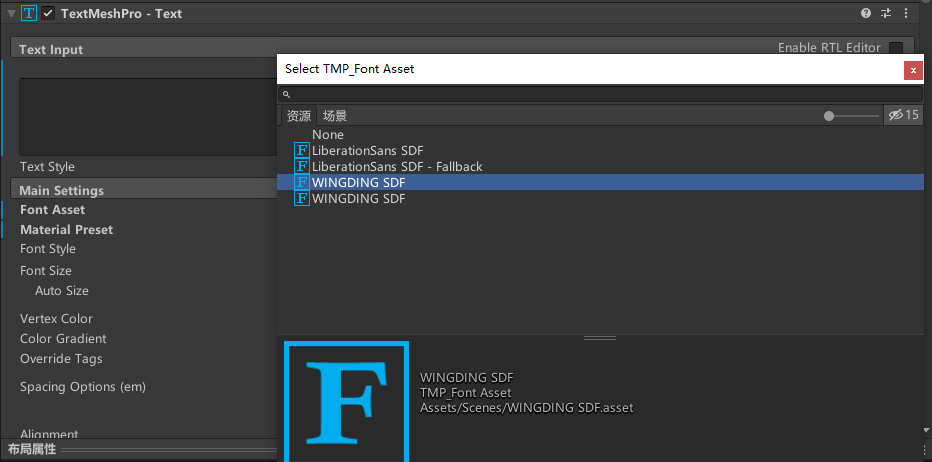Open component help reference icon
932x462 pixels.
pos(866,13)
